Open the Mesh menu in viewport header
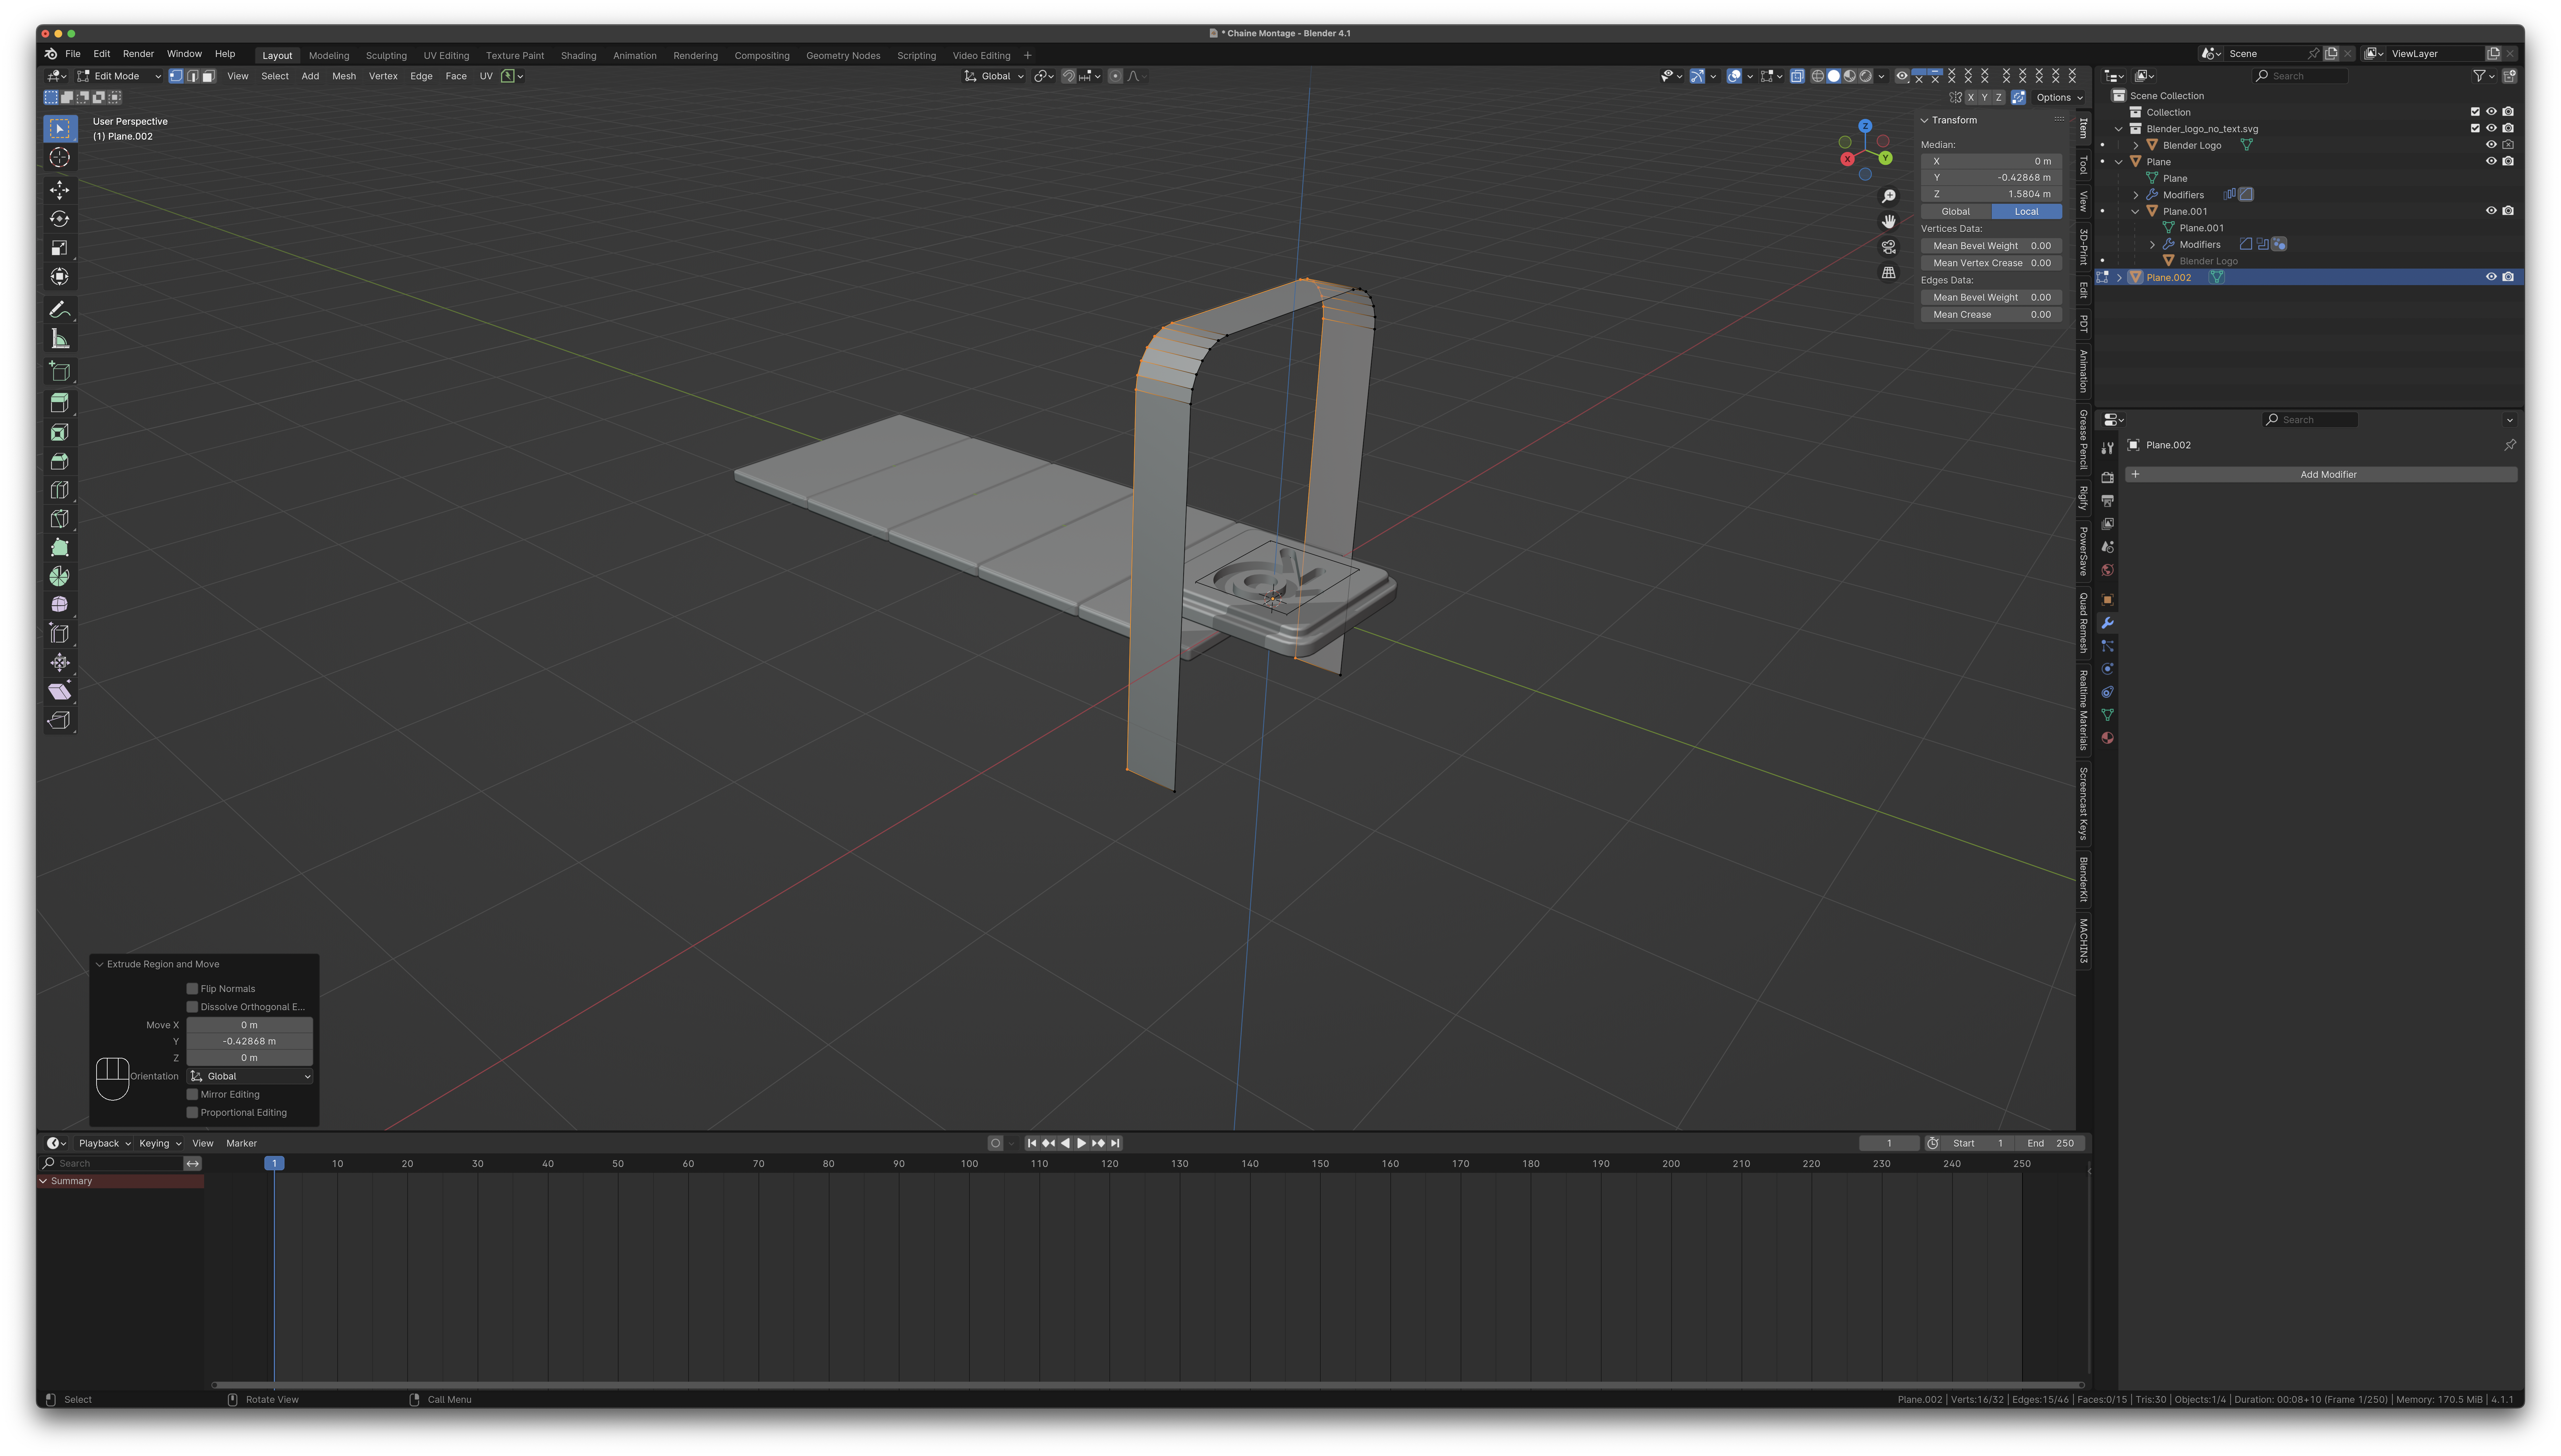 coord(344,76)
